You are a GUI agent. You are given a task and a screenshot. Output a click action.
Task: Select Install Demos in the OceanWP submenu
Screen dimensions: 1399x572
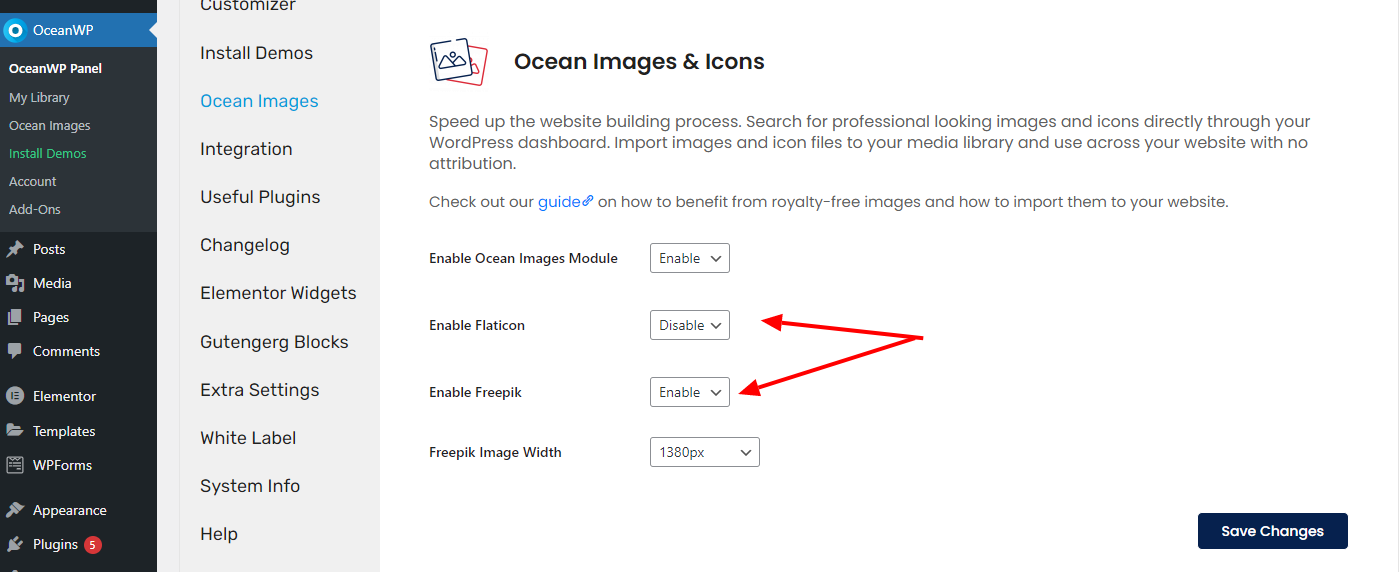[x=48, y=153]
